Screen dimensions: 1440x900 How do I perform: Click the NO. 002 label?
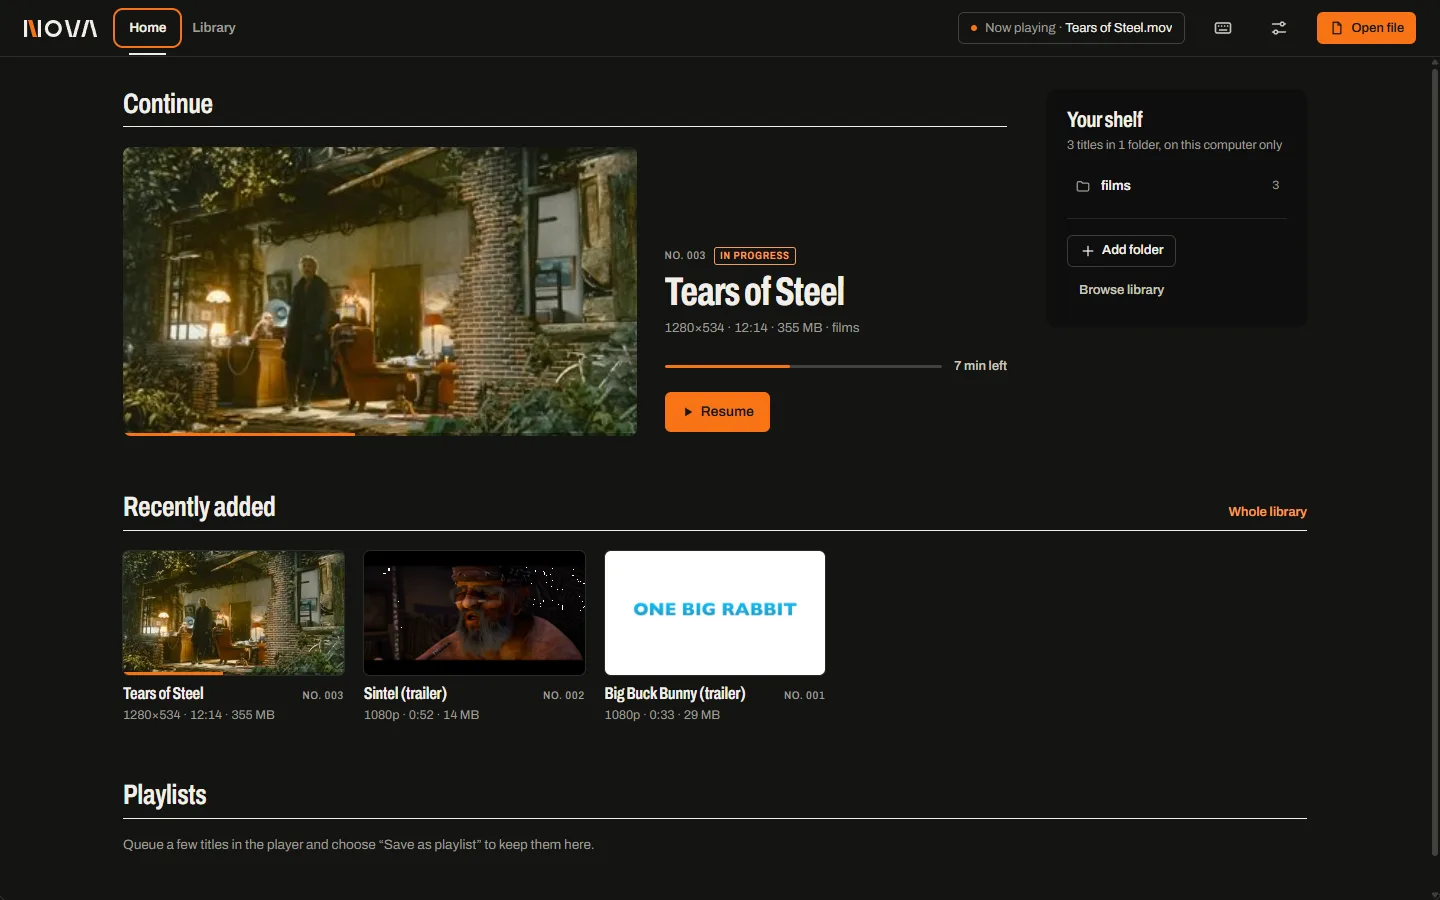[564, 696]
